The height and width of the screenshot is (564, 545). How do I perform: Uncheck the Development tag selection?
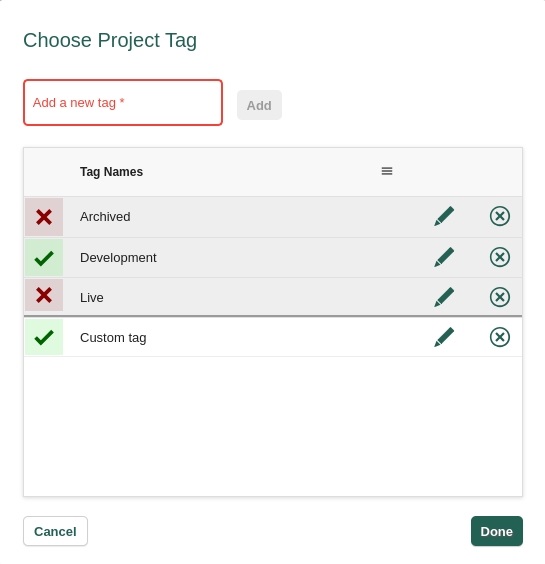click(x=44, y=258)
